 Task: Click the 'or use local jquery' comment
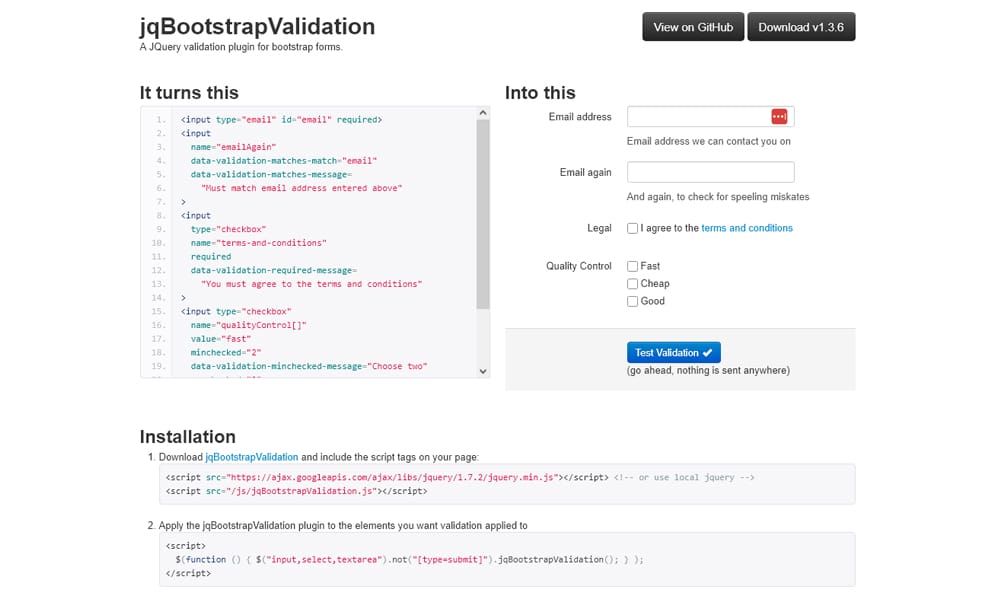(684, 478)
